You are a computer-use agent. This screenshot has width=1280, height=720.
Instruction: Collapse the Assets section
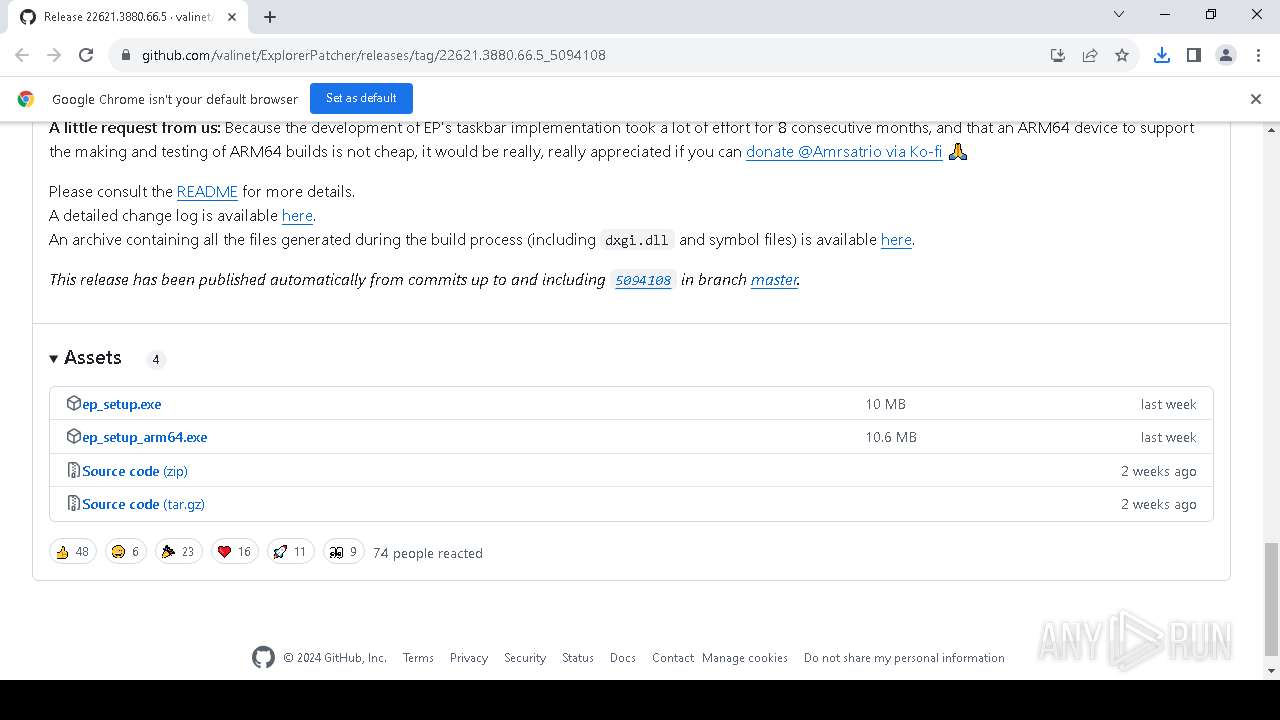85,358
